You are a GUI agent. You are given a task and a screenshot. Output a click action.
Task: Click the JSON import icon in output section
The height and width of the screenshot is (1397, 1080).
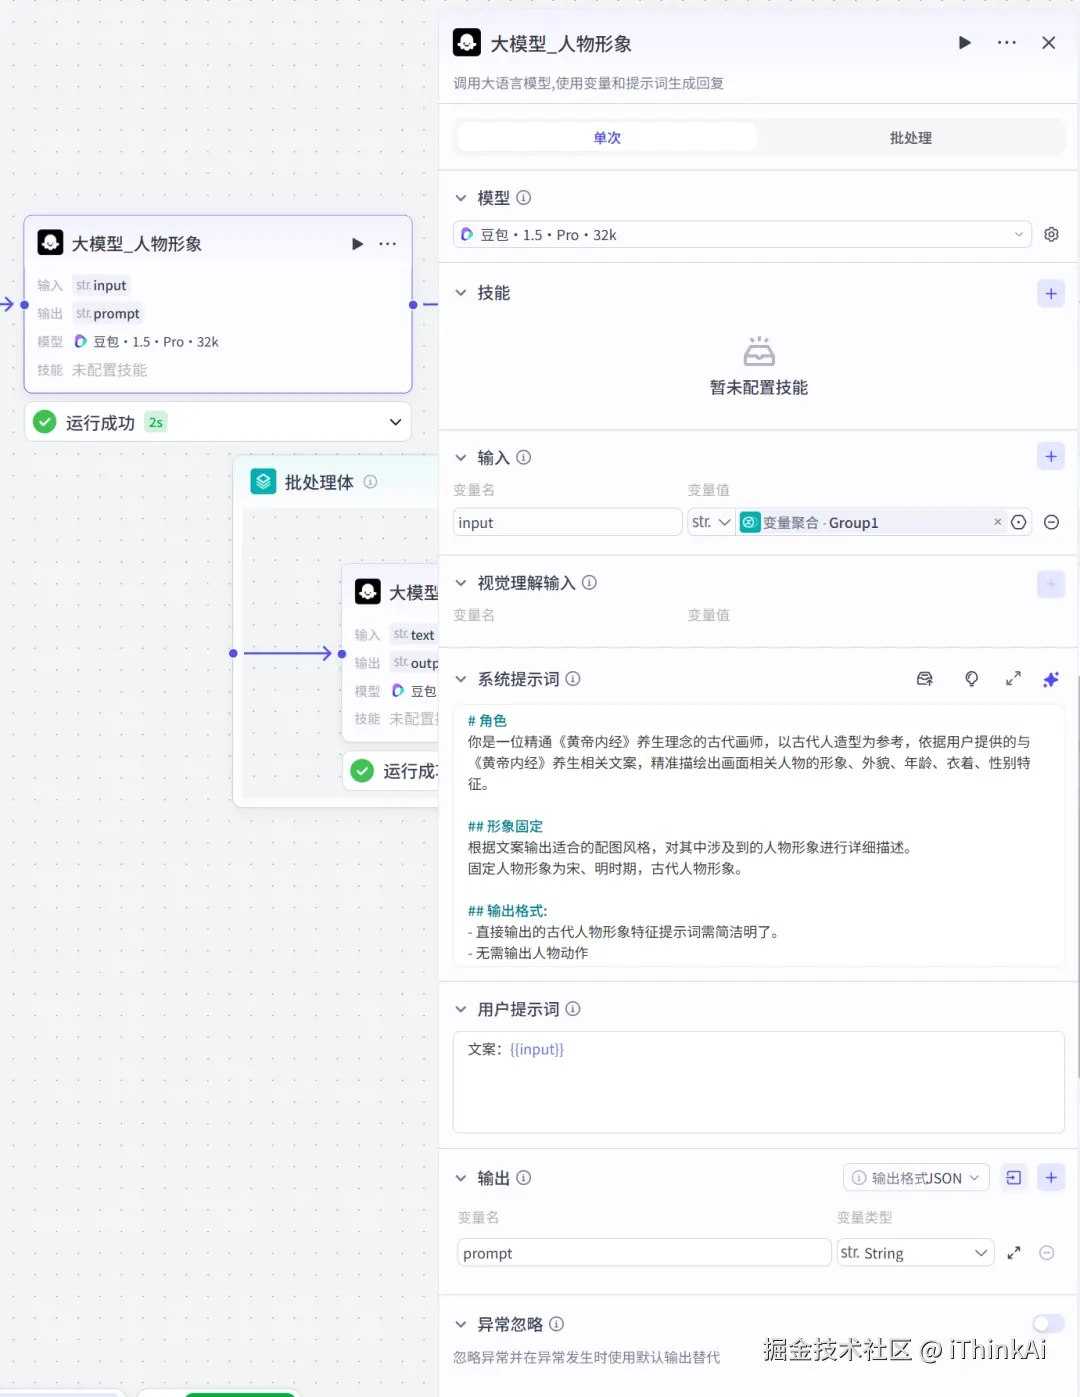[x=1013, y=1177]
